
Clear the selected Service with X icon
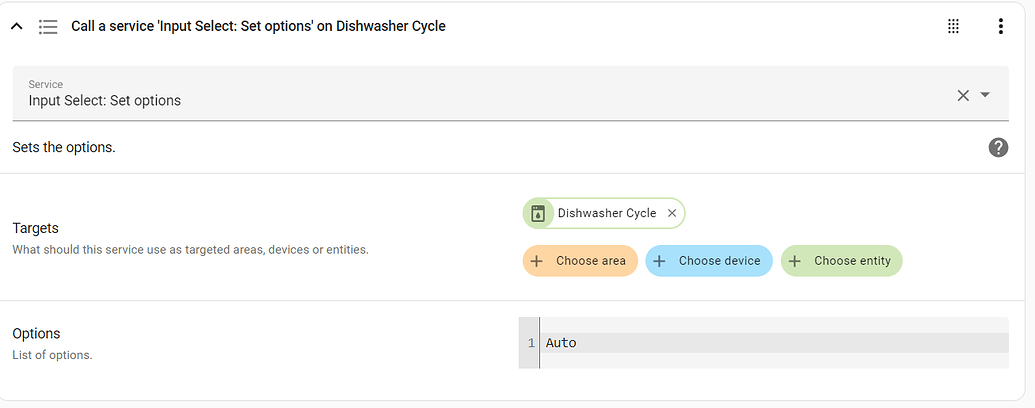pyautogui.click(x=963, y=95)
